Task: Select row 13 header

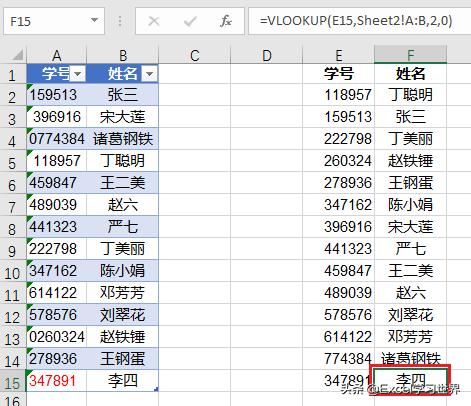Action: click(13, 338)
